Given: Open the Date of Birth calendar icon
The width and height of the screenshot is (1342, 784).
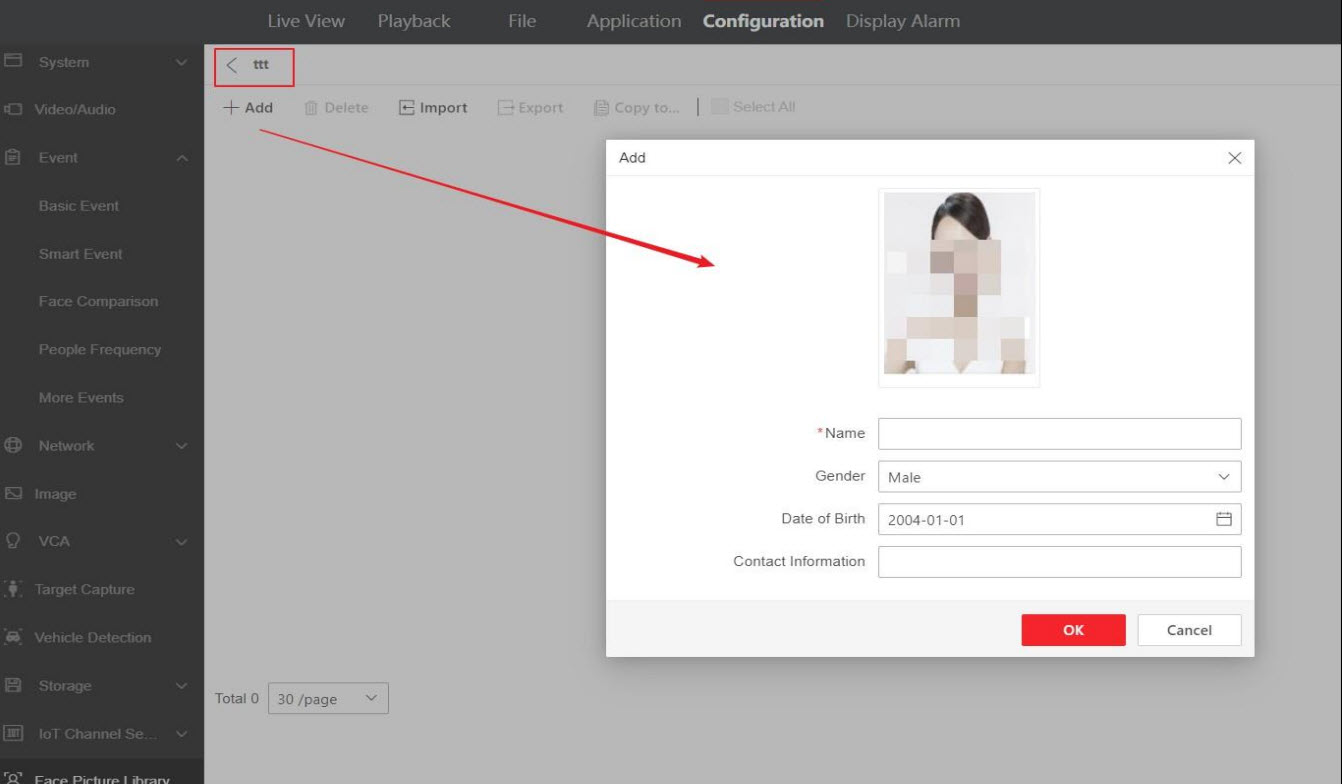Looking at the screenshot, I should [x=1222, y=519].
